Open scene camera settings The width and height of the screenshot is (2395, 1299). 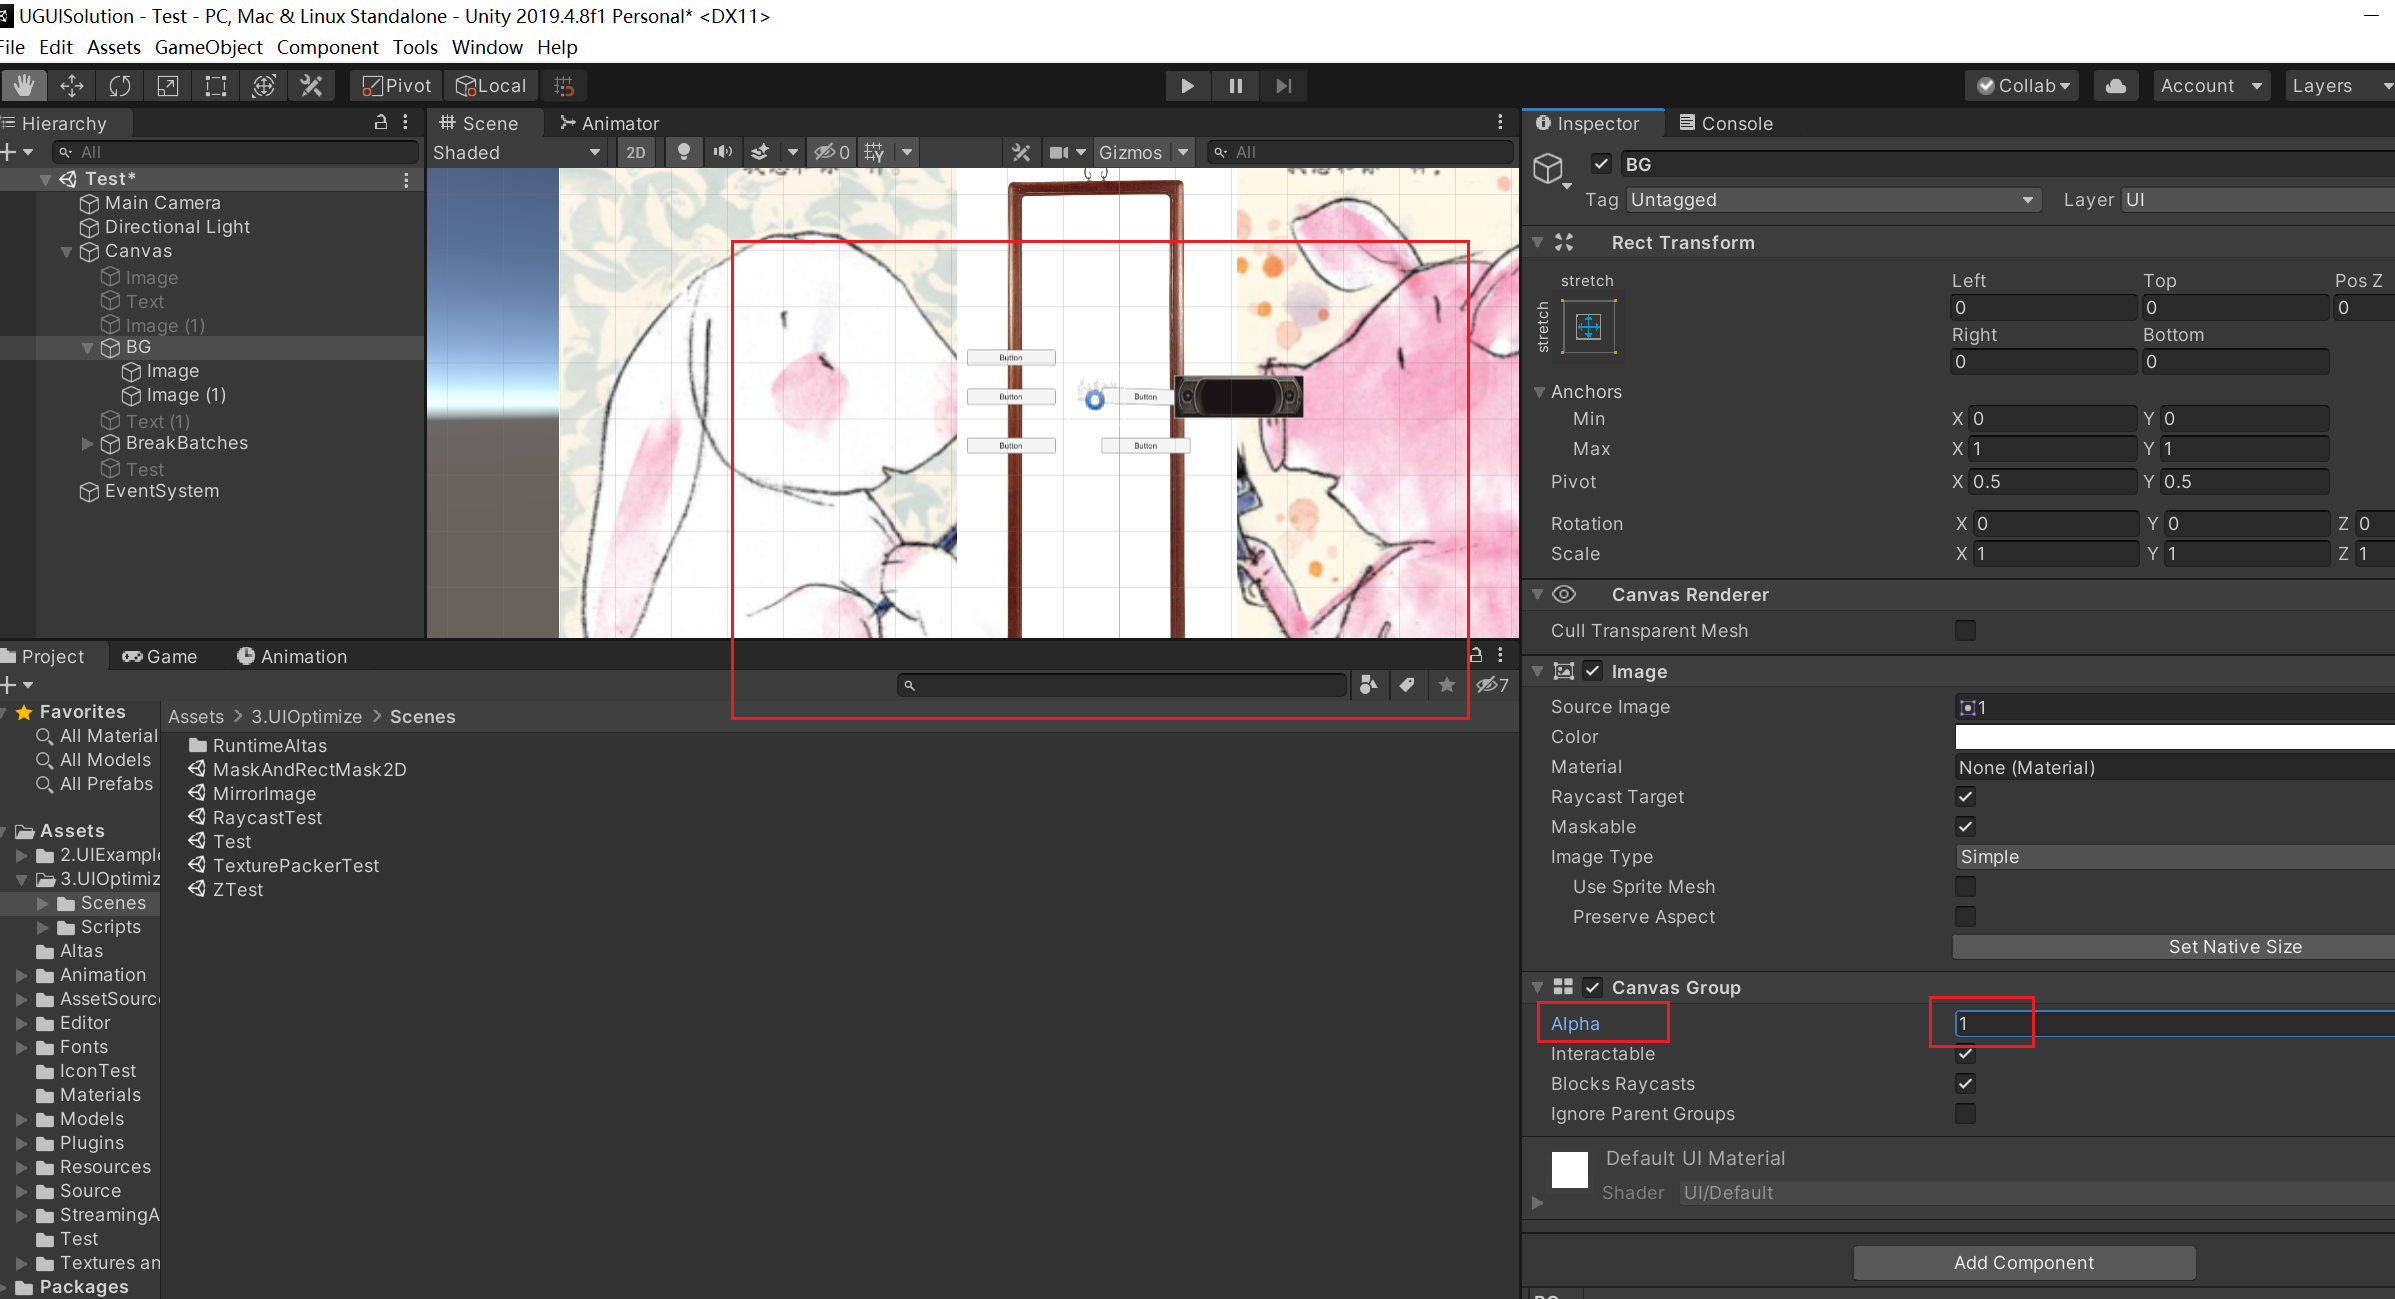coord(1059,152)
